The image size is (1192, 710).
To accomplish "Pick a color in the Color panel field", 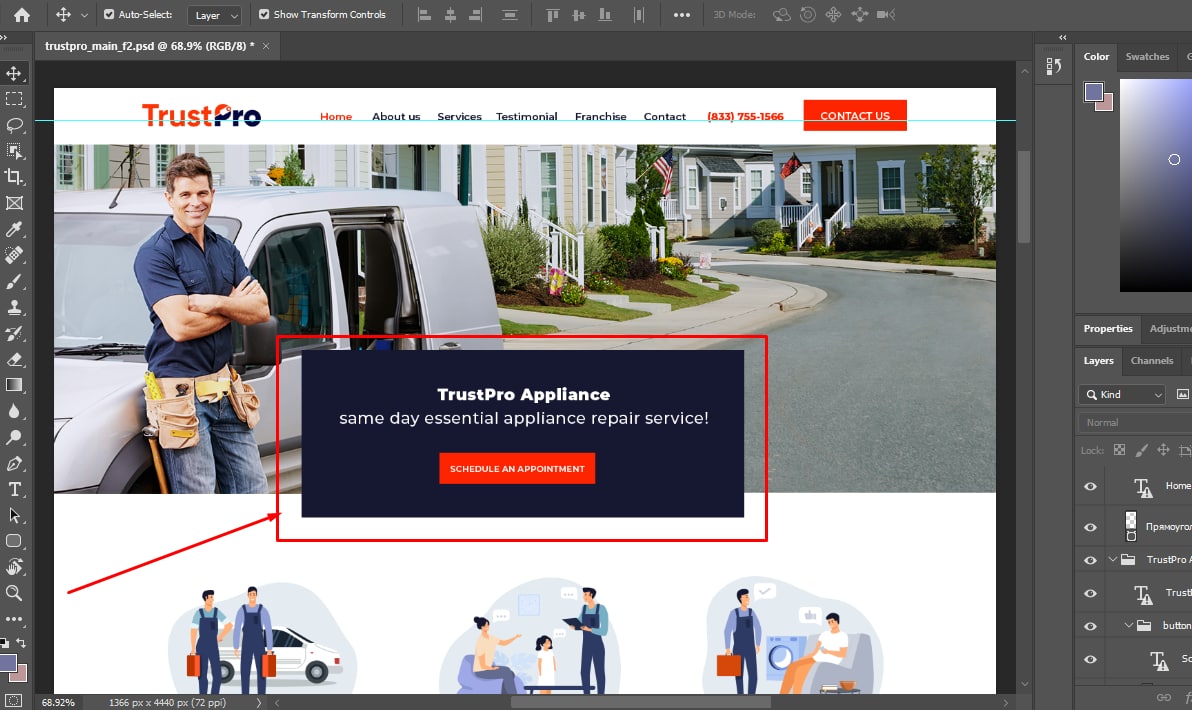I will point(1156,185).
